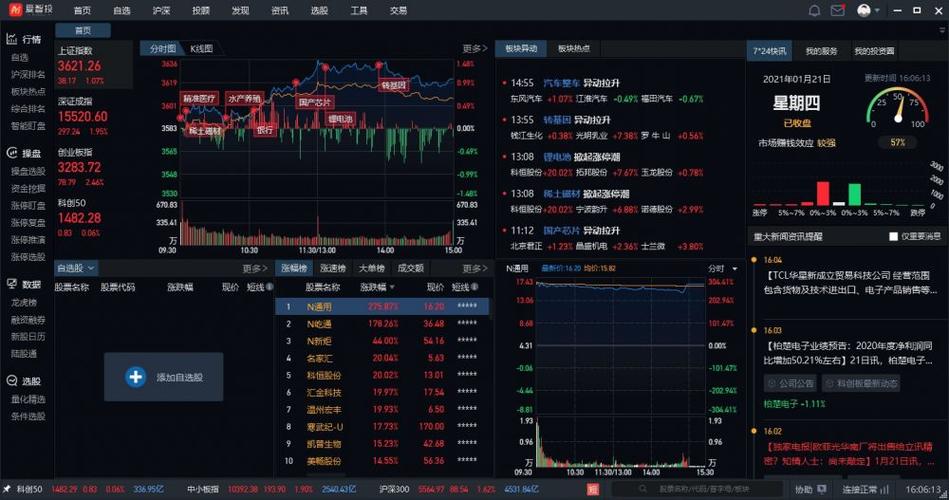Click the panel layout icon below the close button
This screenshot has width=949, height=500.
942,30
